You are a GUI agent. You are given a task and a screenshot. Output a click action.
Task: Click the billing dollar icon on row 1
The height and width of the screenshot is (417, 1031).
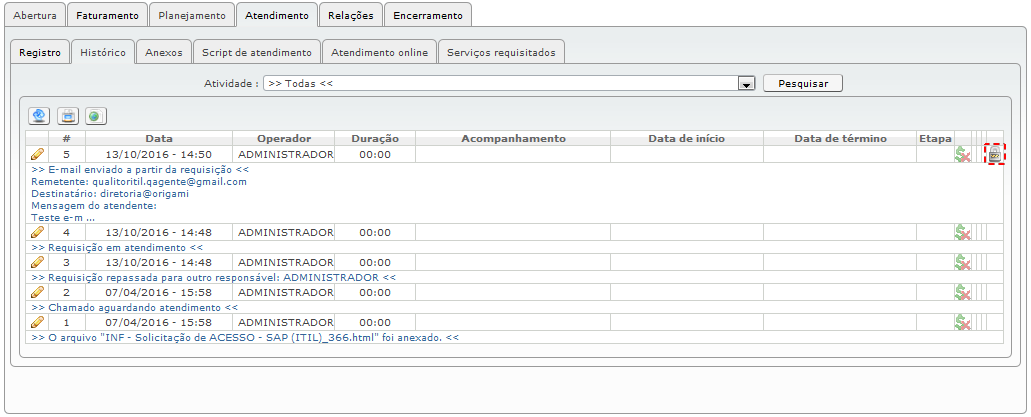coord(963,322)
